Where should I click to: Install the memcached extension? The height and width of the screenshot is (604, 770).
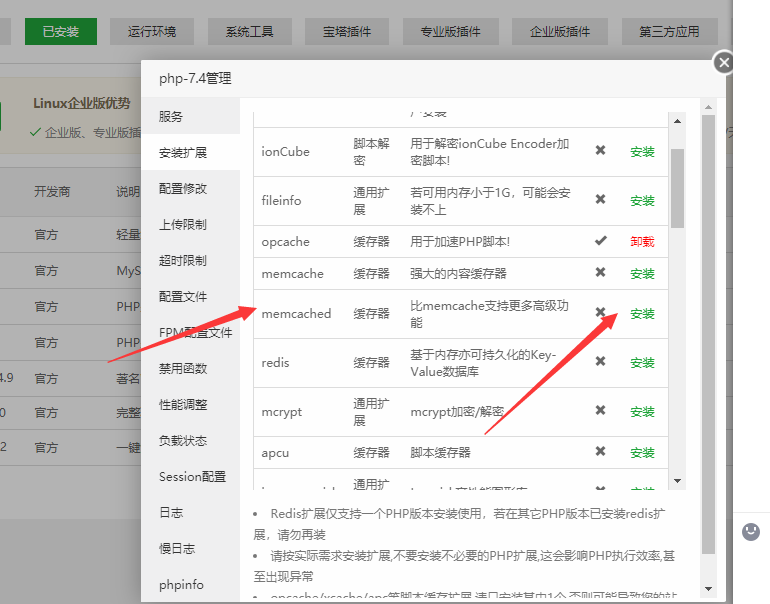click(642, 314)
